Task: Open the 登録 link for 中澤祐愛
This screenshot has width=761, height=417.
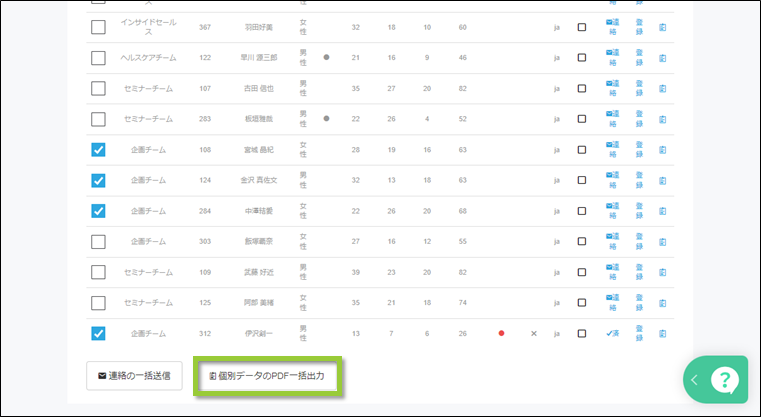Action: (x=639, y=211)
